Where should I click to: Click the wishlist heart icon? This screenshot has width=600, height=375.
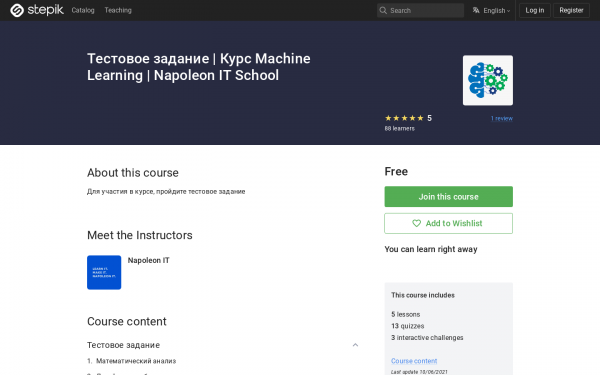(416, 223)
